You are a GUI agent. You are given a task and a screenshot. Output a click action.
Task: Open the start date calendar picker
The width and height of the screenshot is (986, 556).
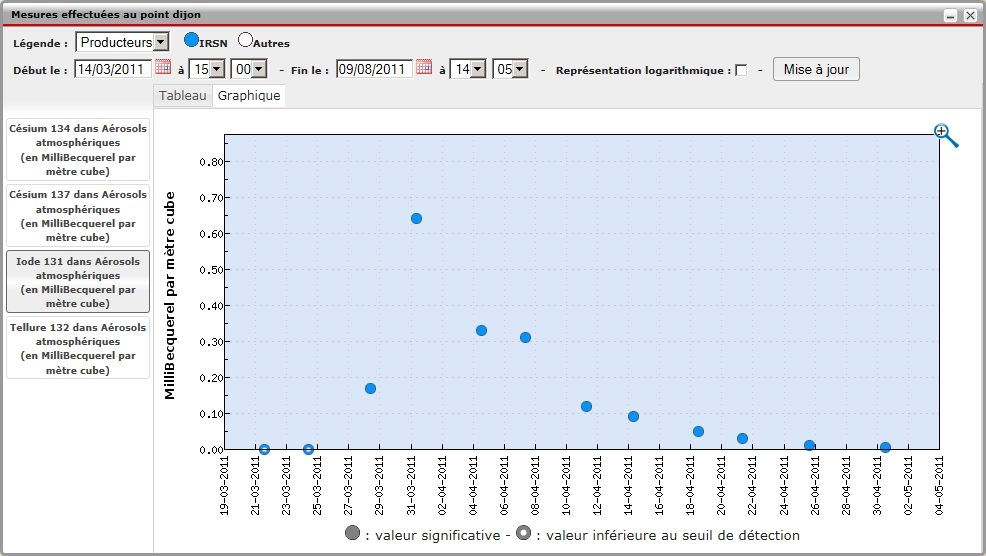click(x=163, y=67)
